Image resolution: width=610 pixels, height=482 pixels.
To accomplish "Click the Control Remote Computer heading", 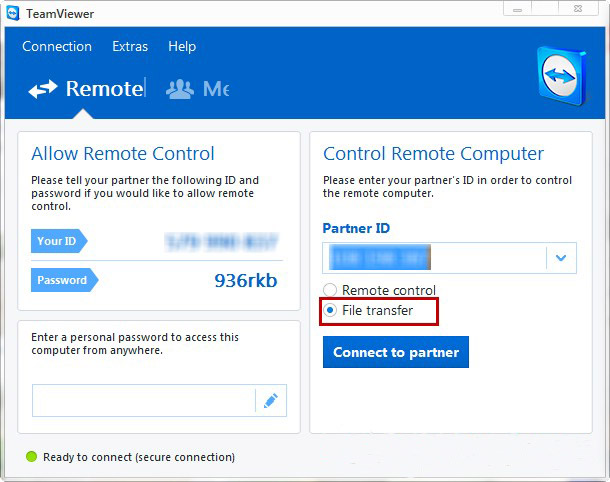I will pyautogui.click(x=433, y=154).
